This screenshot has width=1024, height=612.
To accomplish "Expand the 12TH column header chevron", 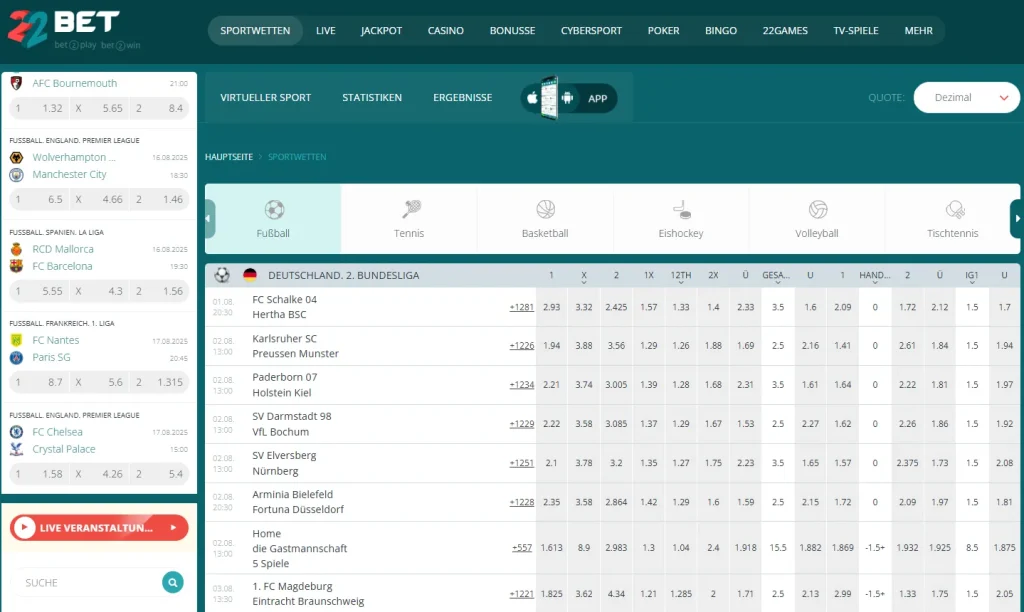I will (680, 283).
